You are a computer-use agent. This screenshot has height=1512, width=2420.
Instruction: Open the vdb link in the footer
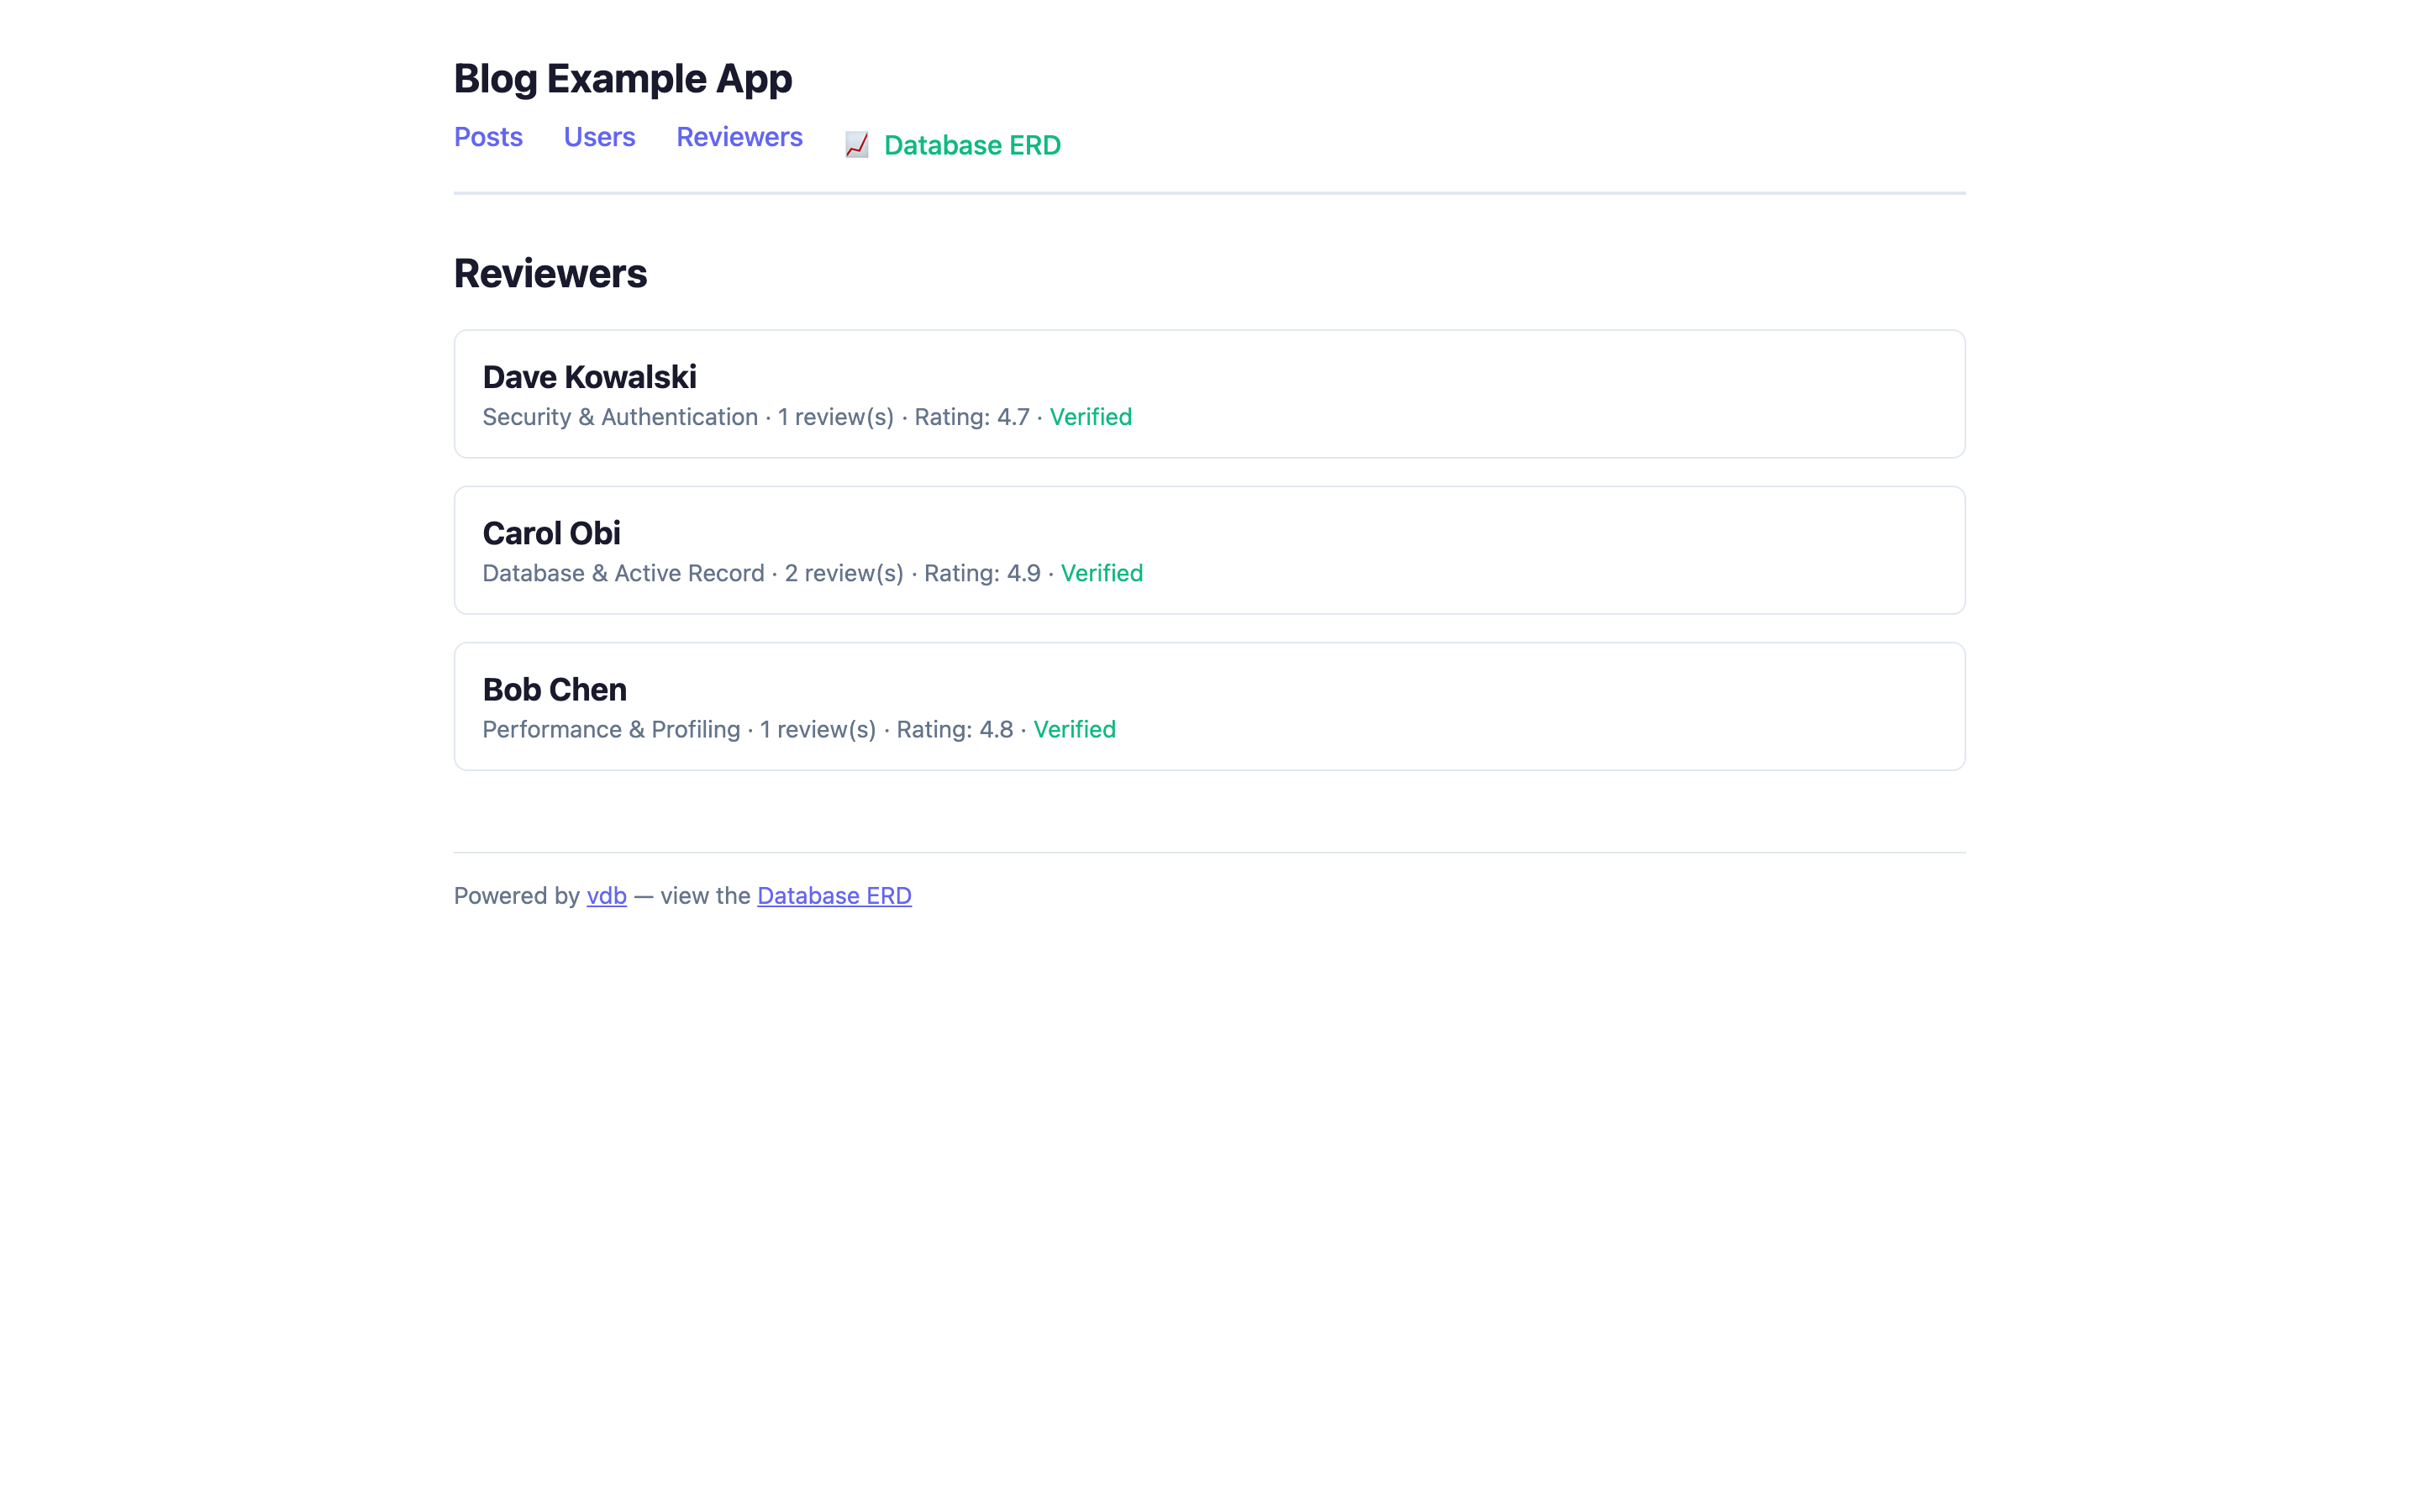pyautogui.click(x=605, y=896)
